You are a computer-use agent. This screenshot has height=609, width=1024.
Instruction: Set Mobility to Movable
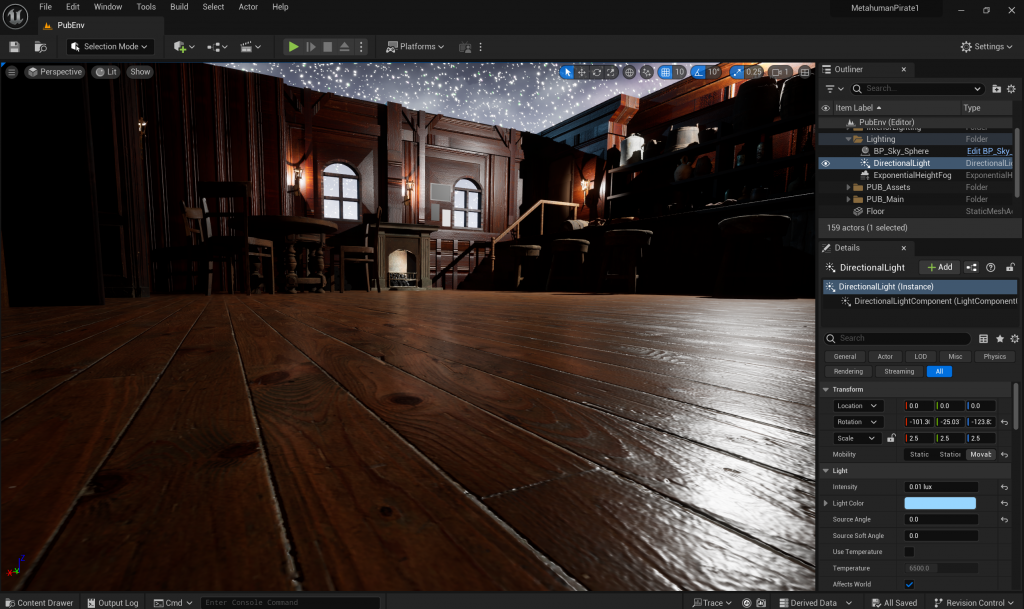click(980, 454)
